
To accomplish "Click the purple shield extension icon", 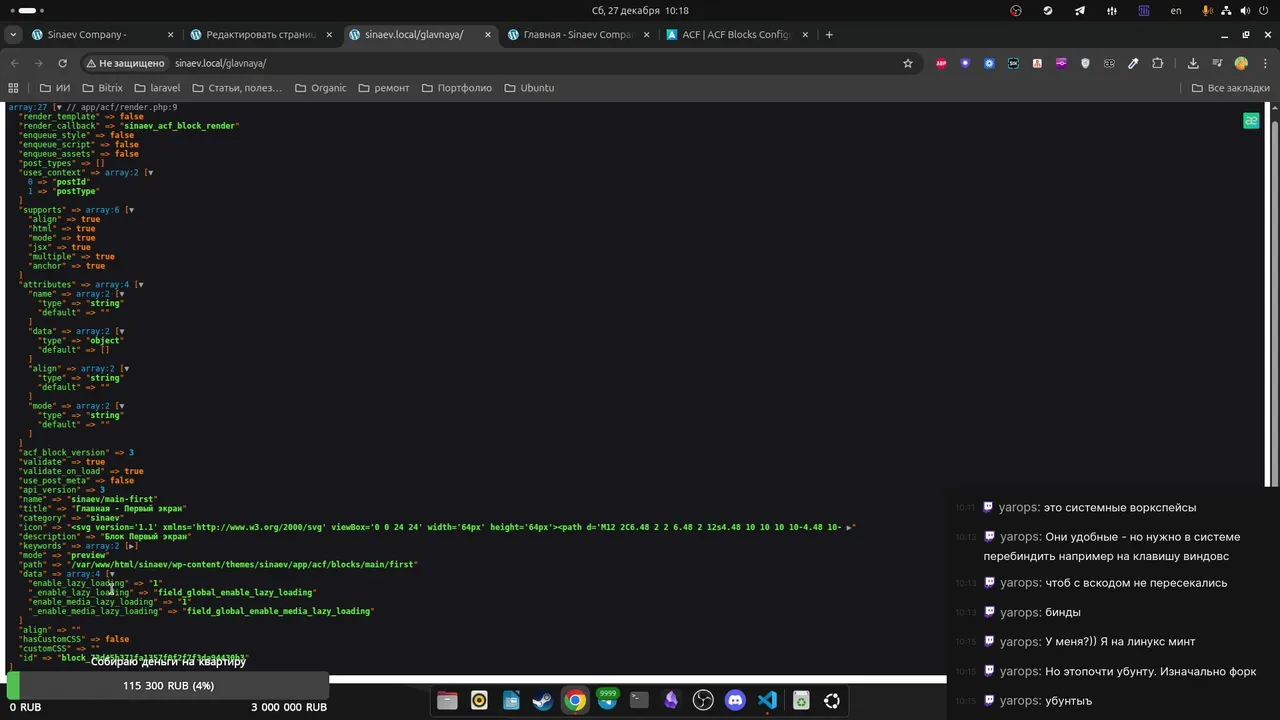I will [x=965, y=63].
